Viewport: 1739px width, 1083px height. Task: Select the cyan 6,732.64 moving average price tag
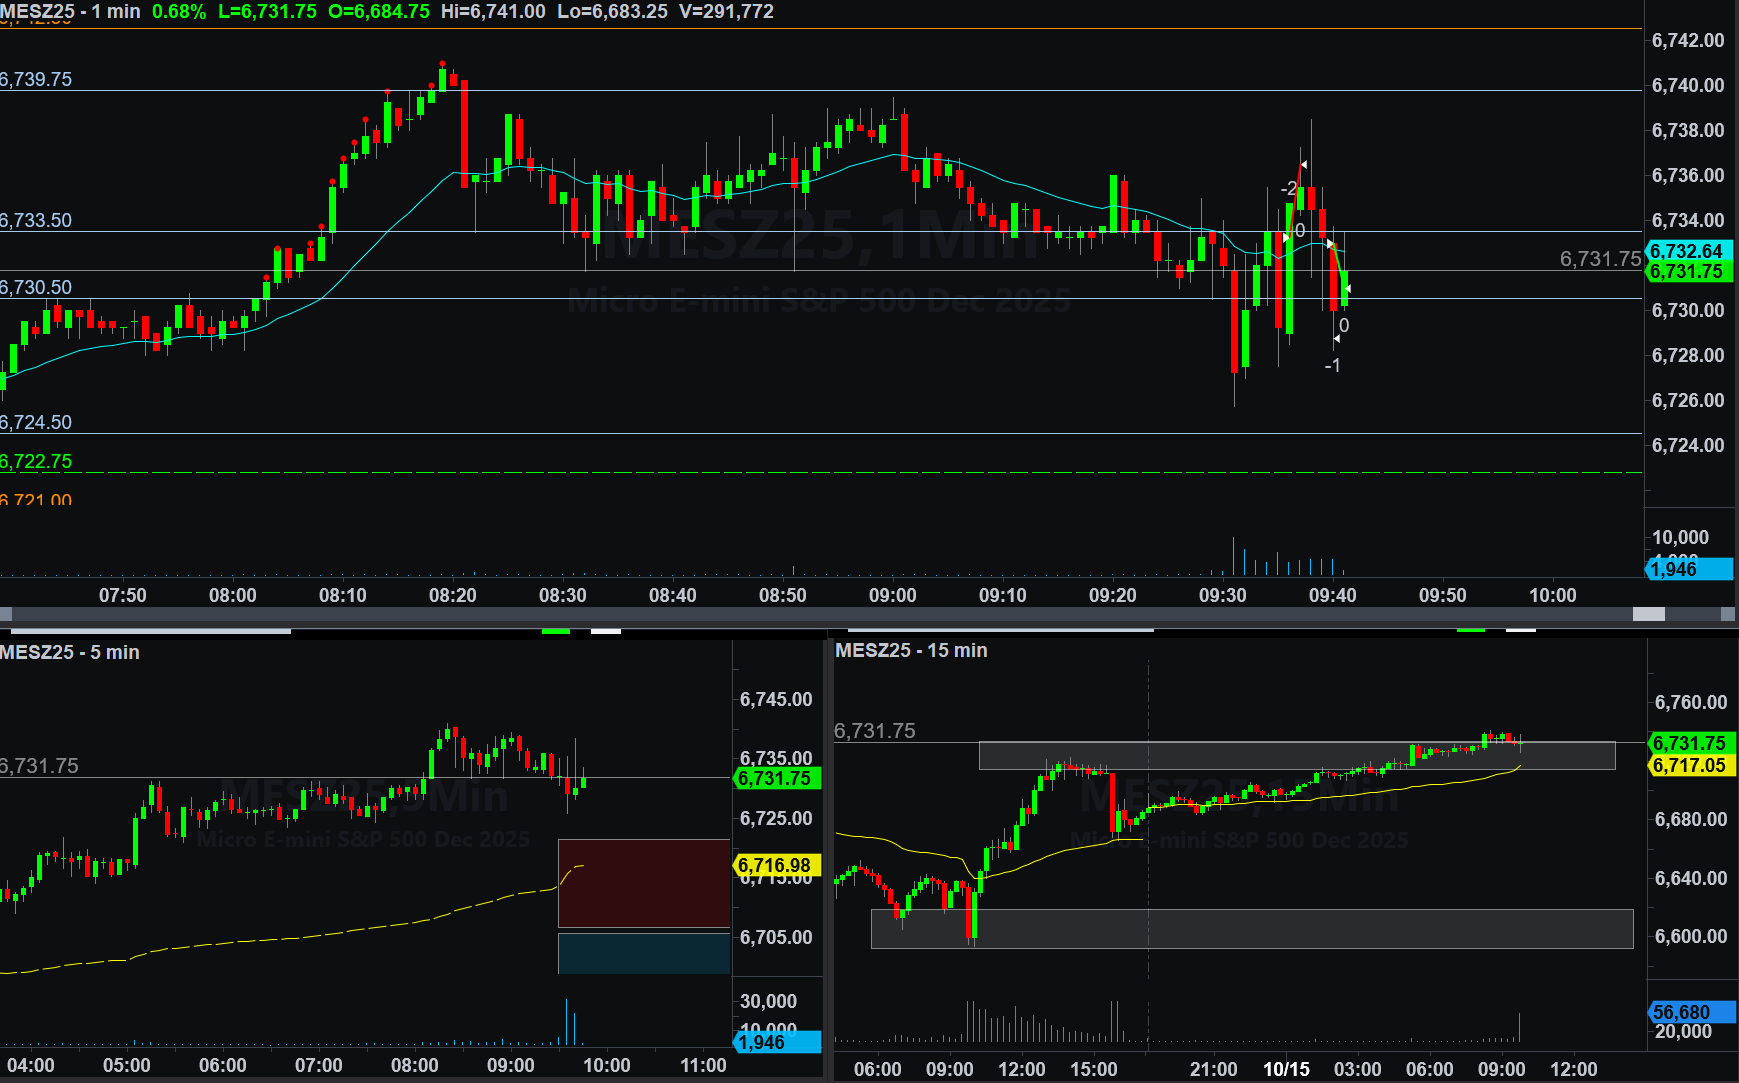pyautogui.click(x=1687, y=251)
